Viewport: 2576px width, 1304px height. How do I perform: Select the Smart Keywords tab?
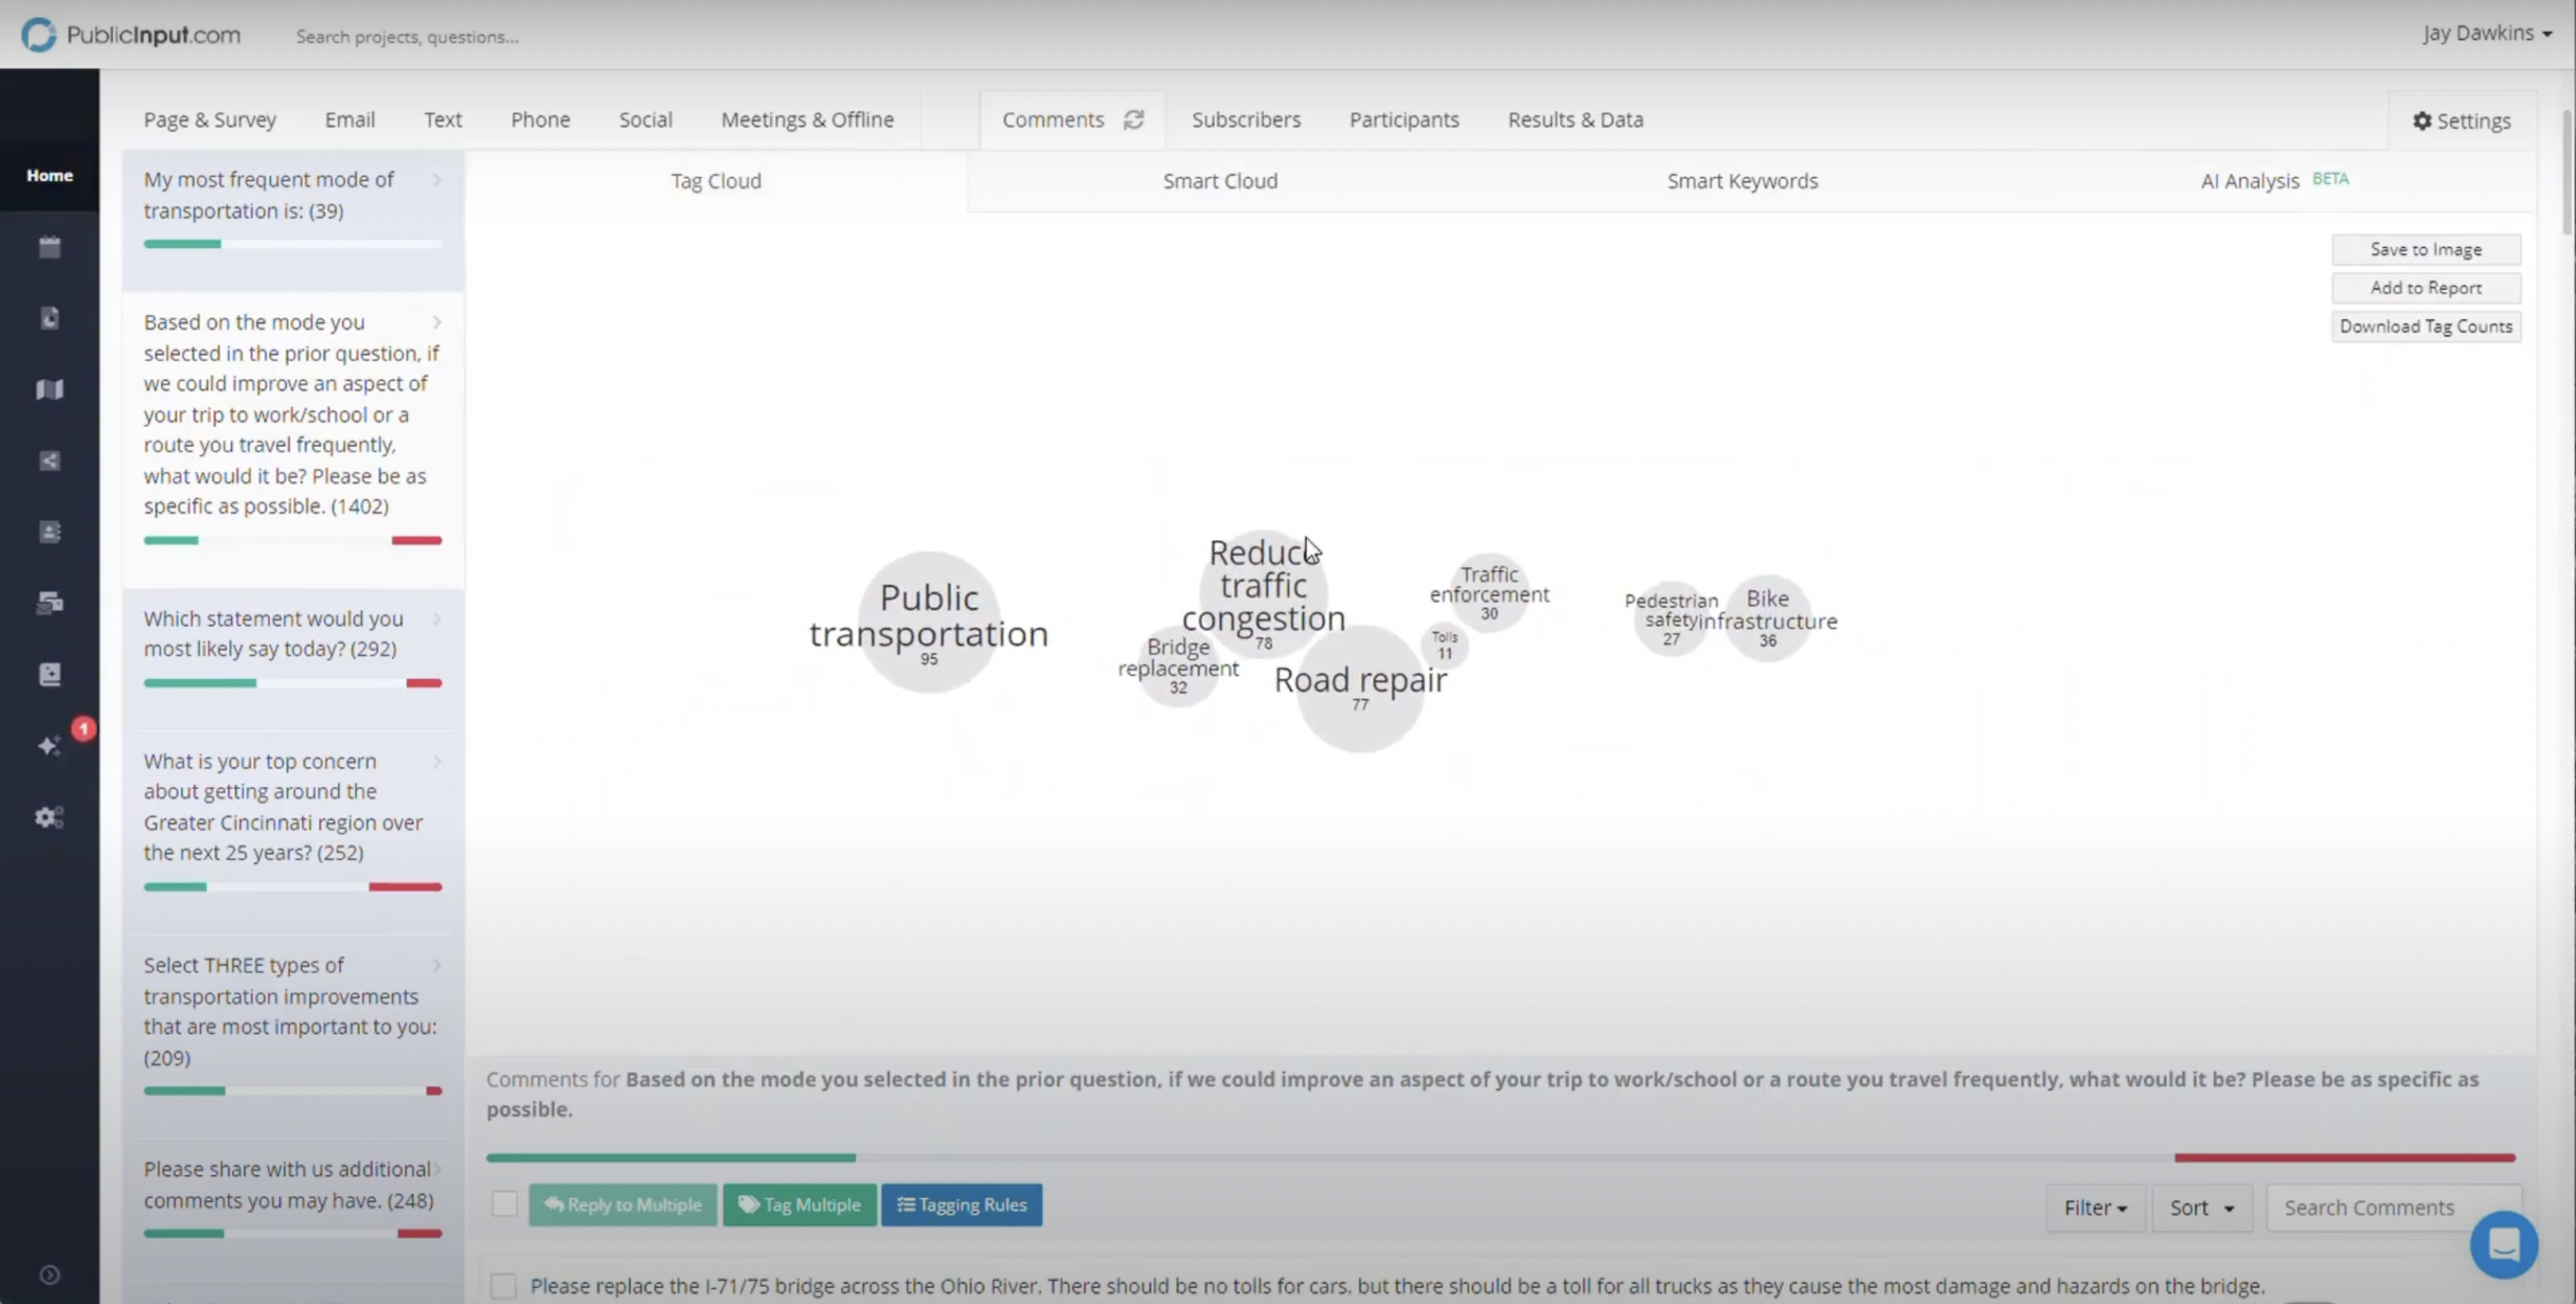pyautogui.click(x=1743, y=180)
